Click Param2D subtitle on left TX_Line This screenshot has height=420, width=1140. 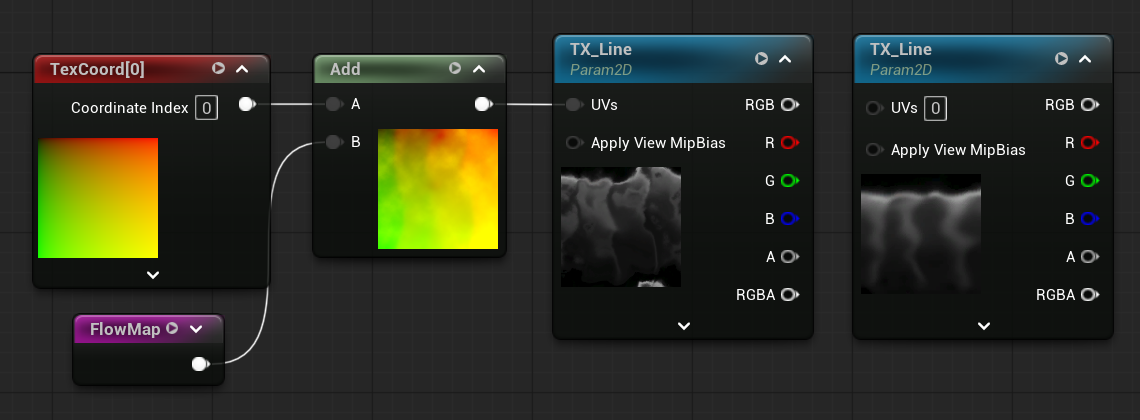coord(601,70)
